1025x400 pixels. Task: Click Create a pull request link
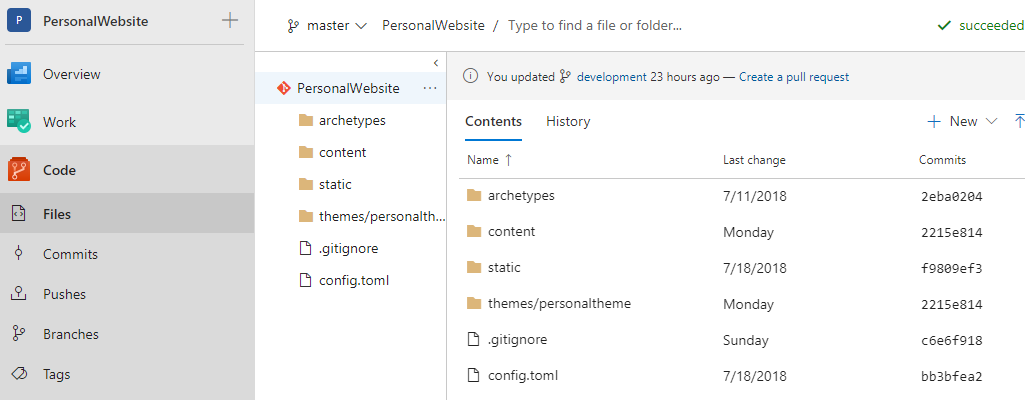point(794,76)
